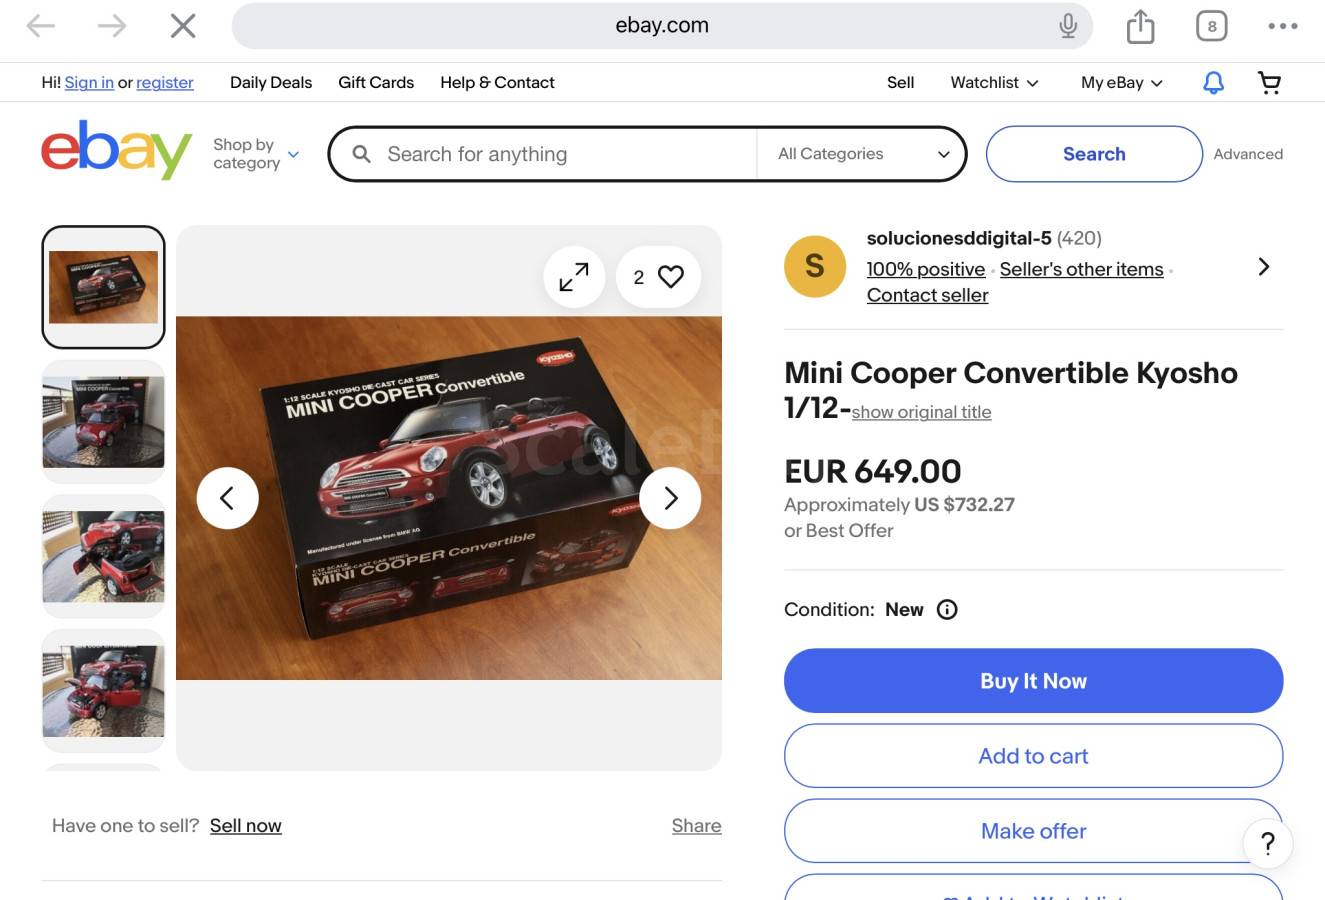The width and height of the screenshot is (1325, 900).
Task: Stop loading with the X button
Action: pos(183,26)
